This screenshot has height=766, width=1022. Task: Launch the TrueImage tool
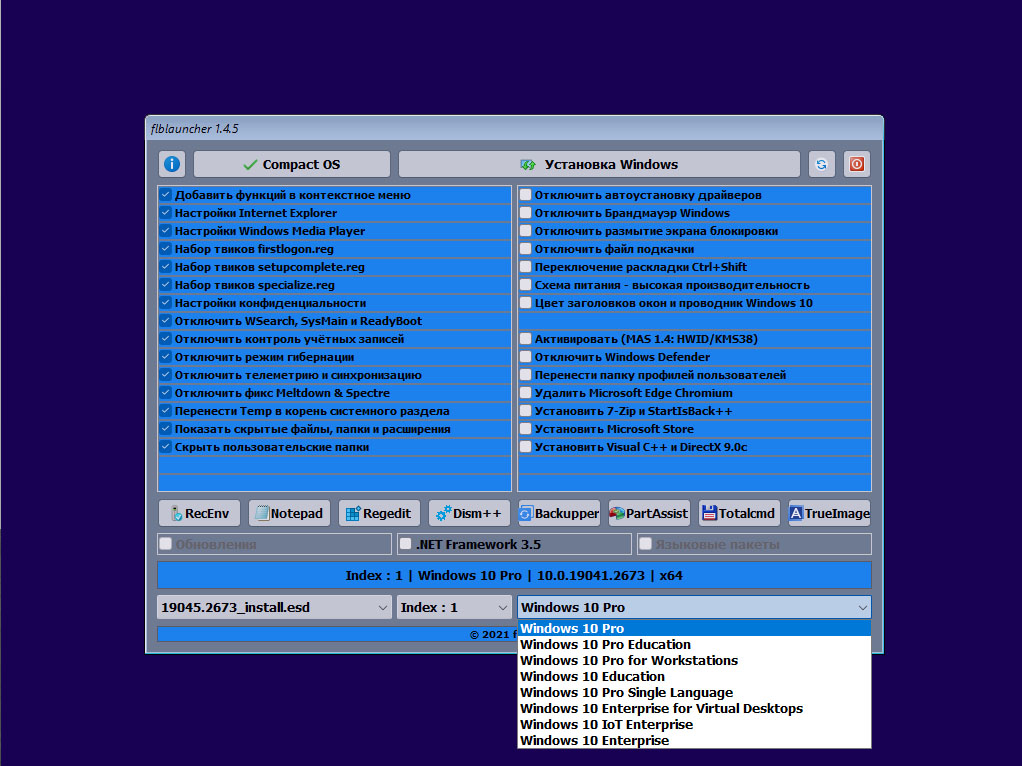(829, 513)
